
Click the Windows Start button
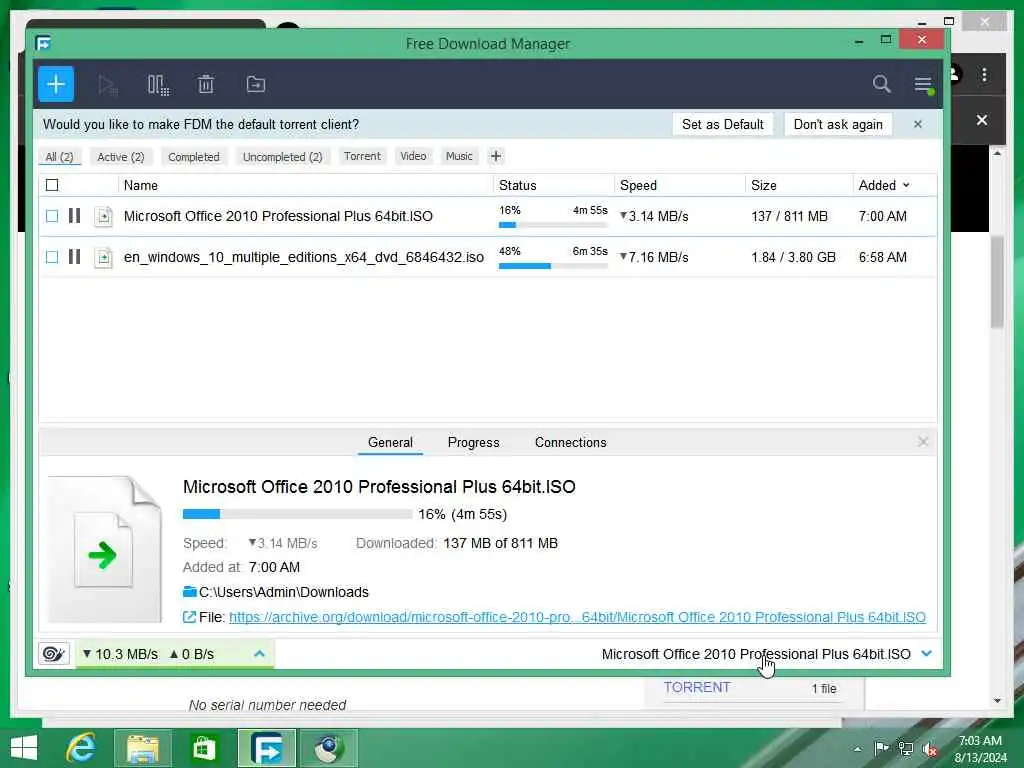pyautogui.click(x=24, y=748)
